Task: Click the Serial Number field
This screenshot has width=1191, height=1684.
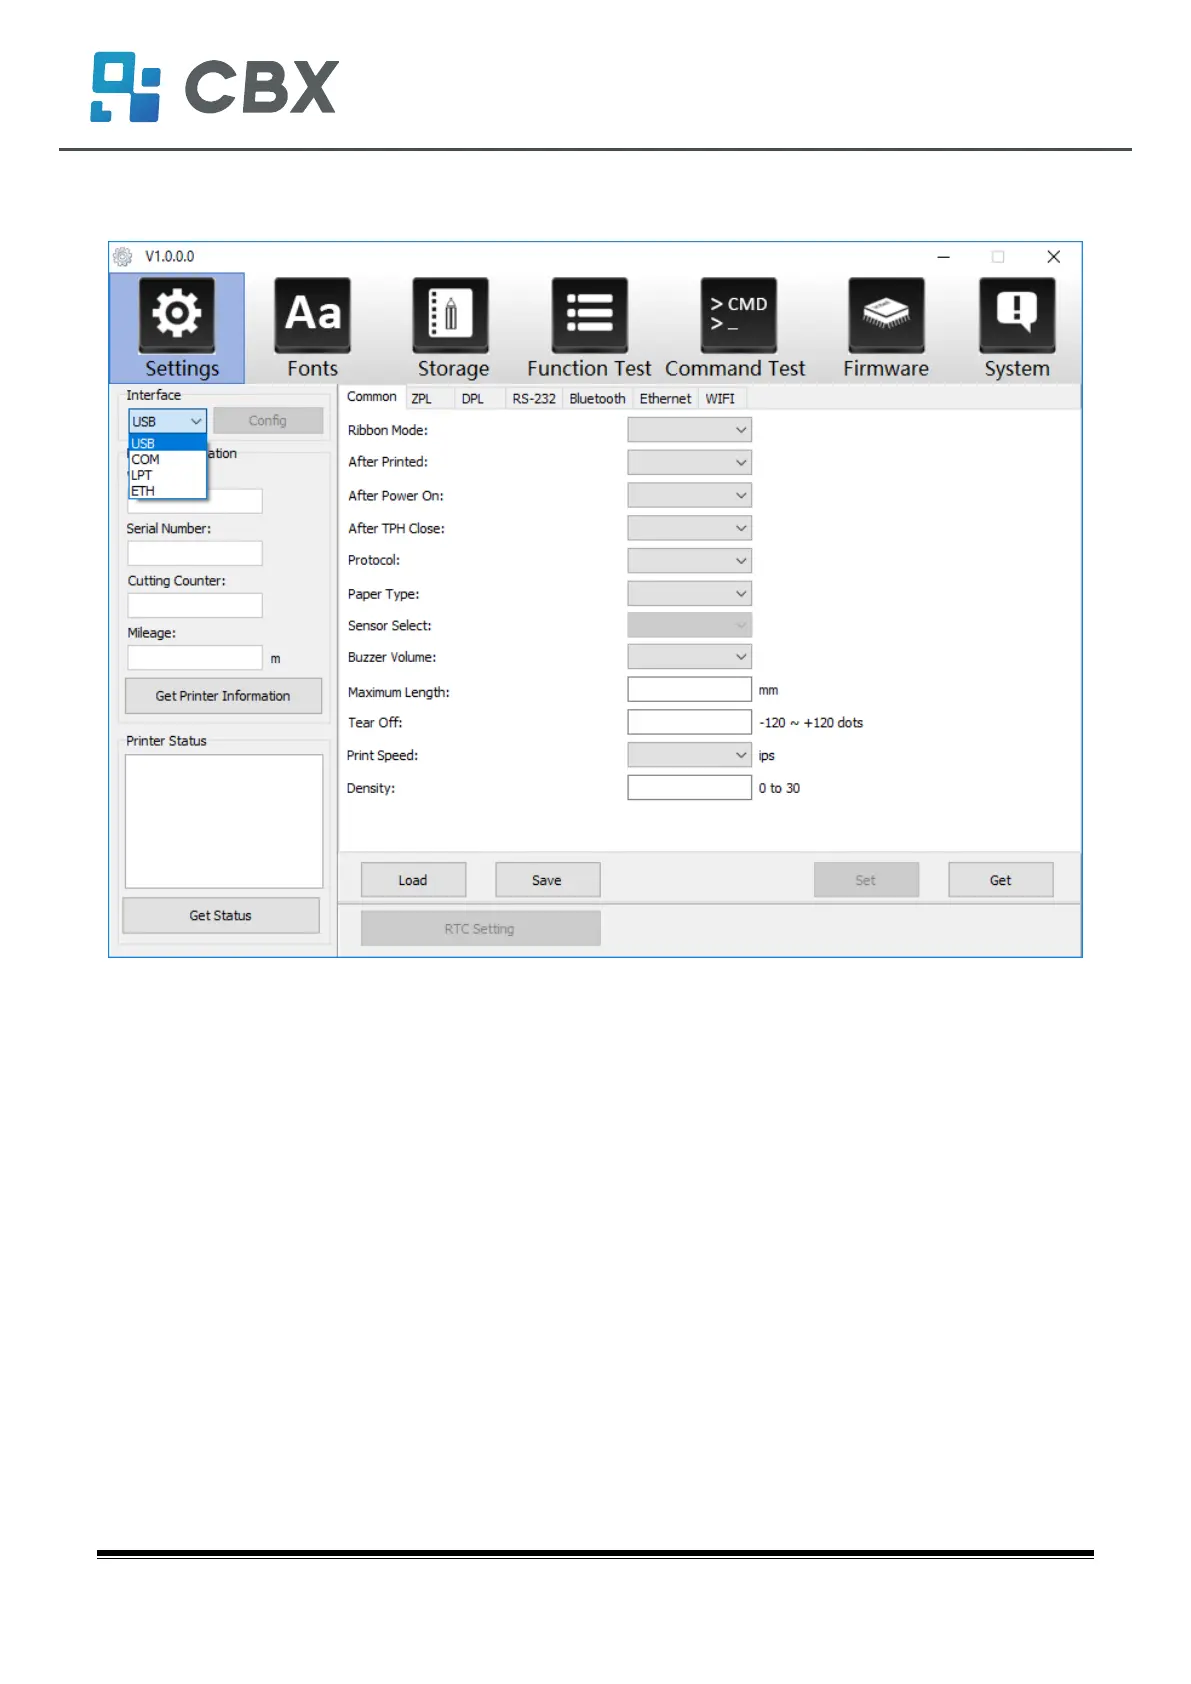Action: pos(195,553)
